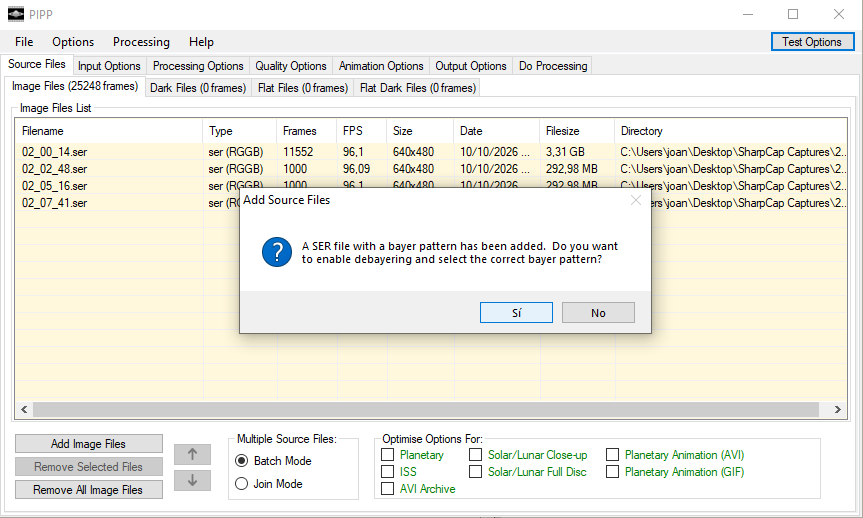Click the PIPP application icon in title bar
This screenshot has height=518, width=863.
click(16, 14)
